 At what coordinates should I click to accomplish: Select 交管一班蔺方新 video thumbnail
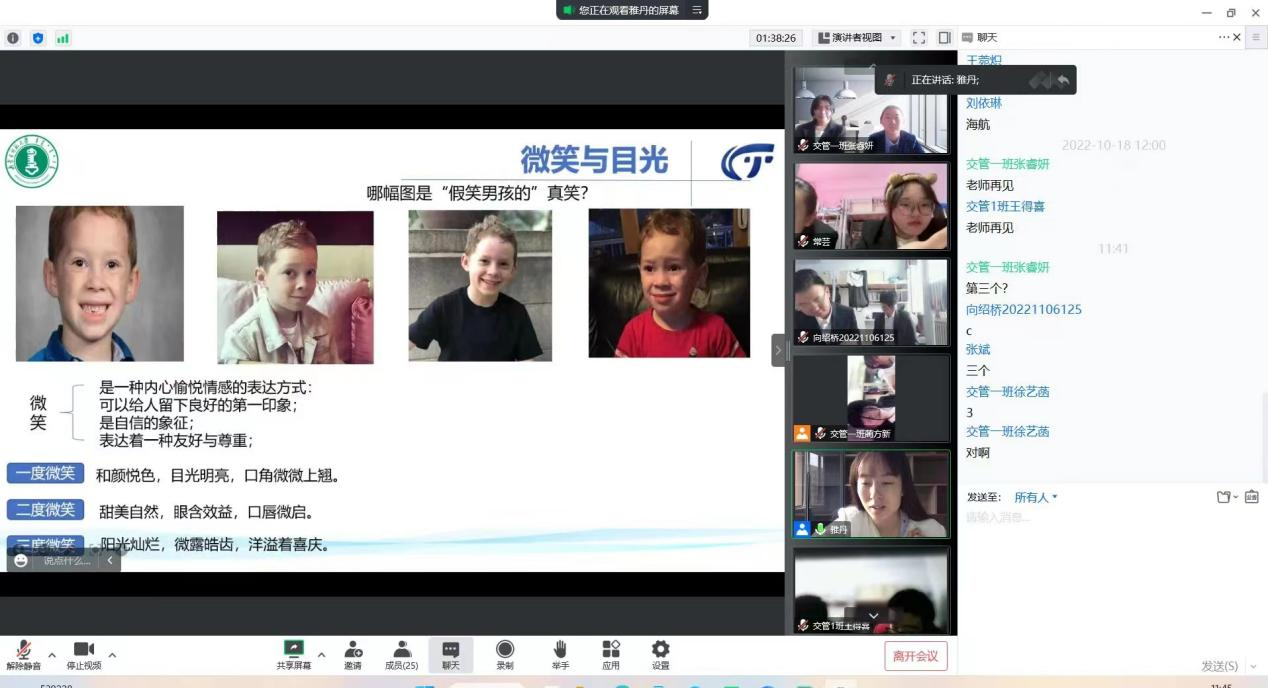871,398
